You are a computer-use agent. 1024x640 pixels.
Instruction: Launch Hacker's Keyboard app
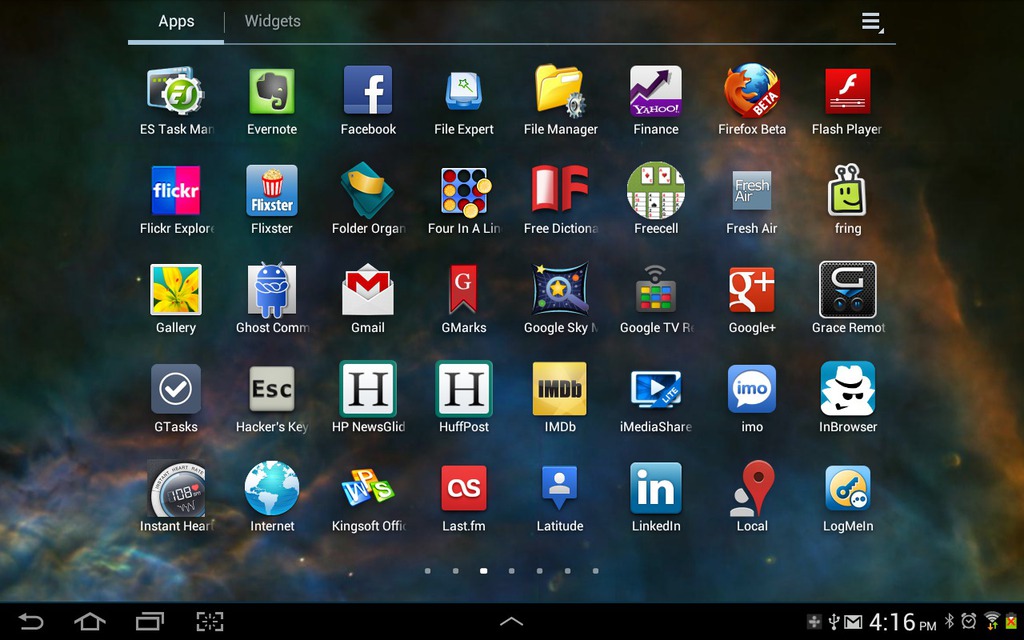(x=272, y=389)
